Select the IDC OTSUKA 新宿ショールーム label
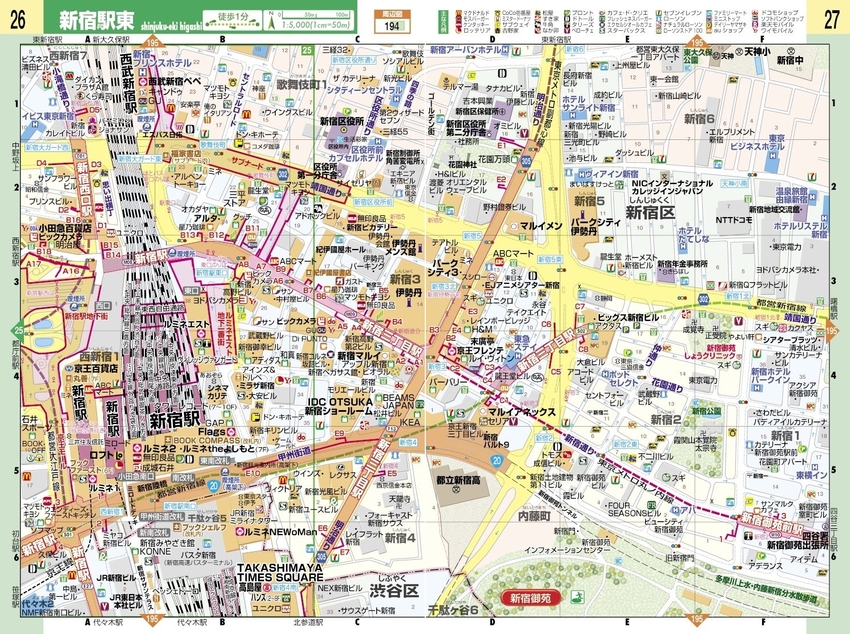The width and height of the screenshot is (850, 634). 339,406
